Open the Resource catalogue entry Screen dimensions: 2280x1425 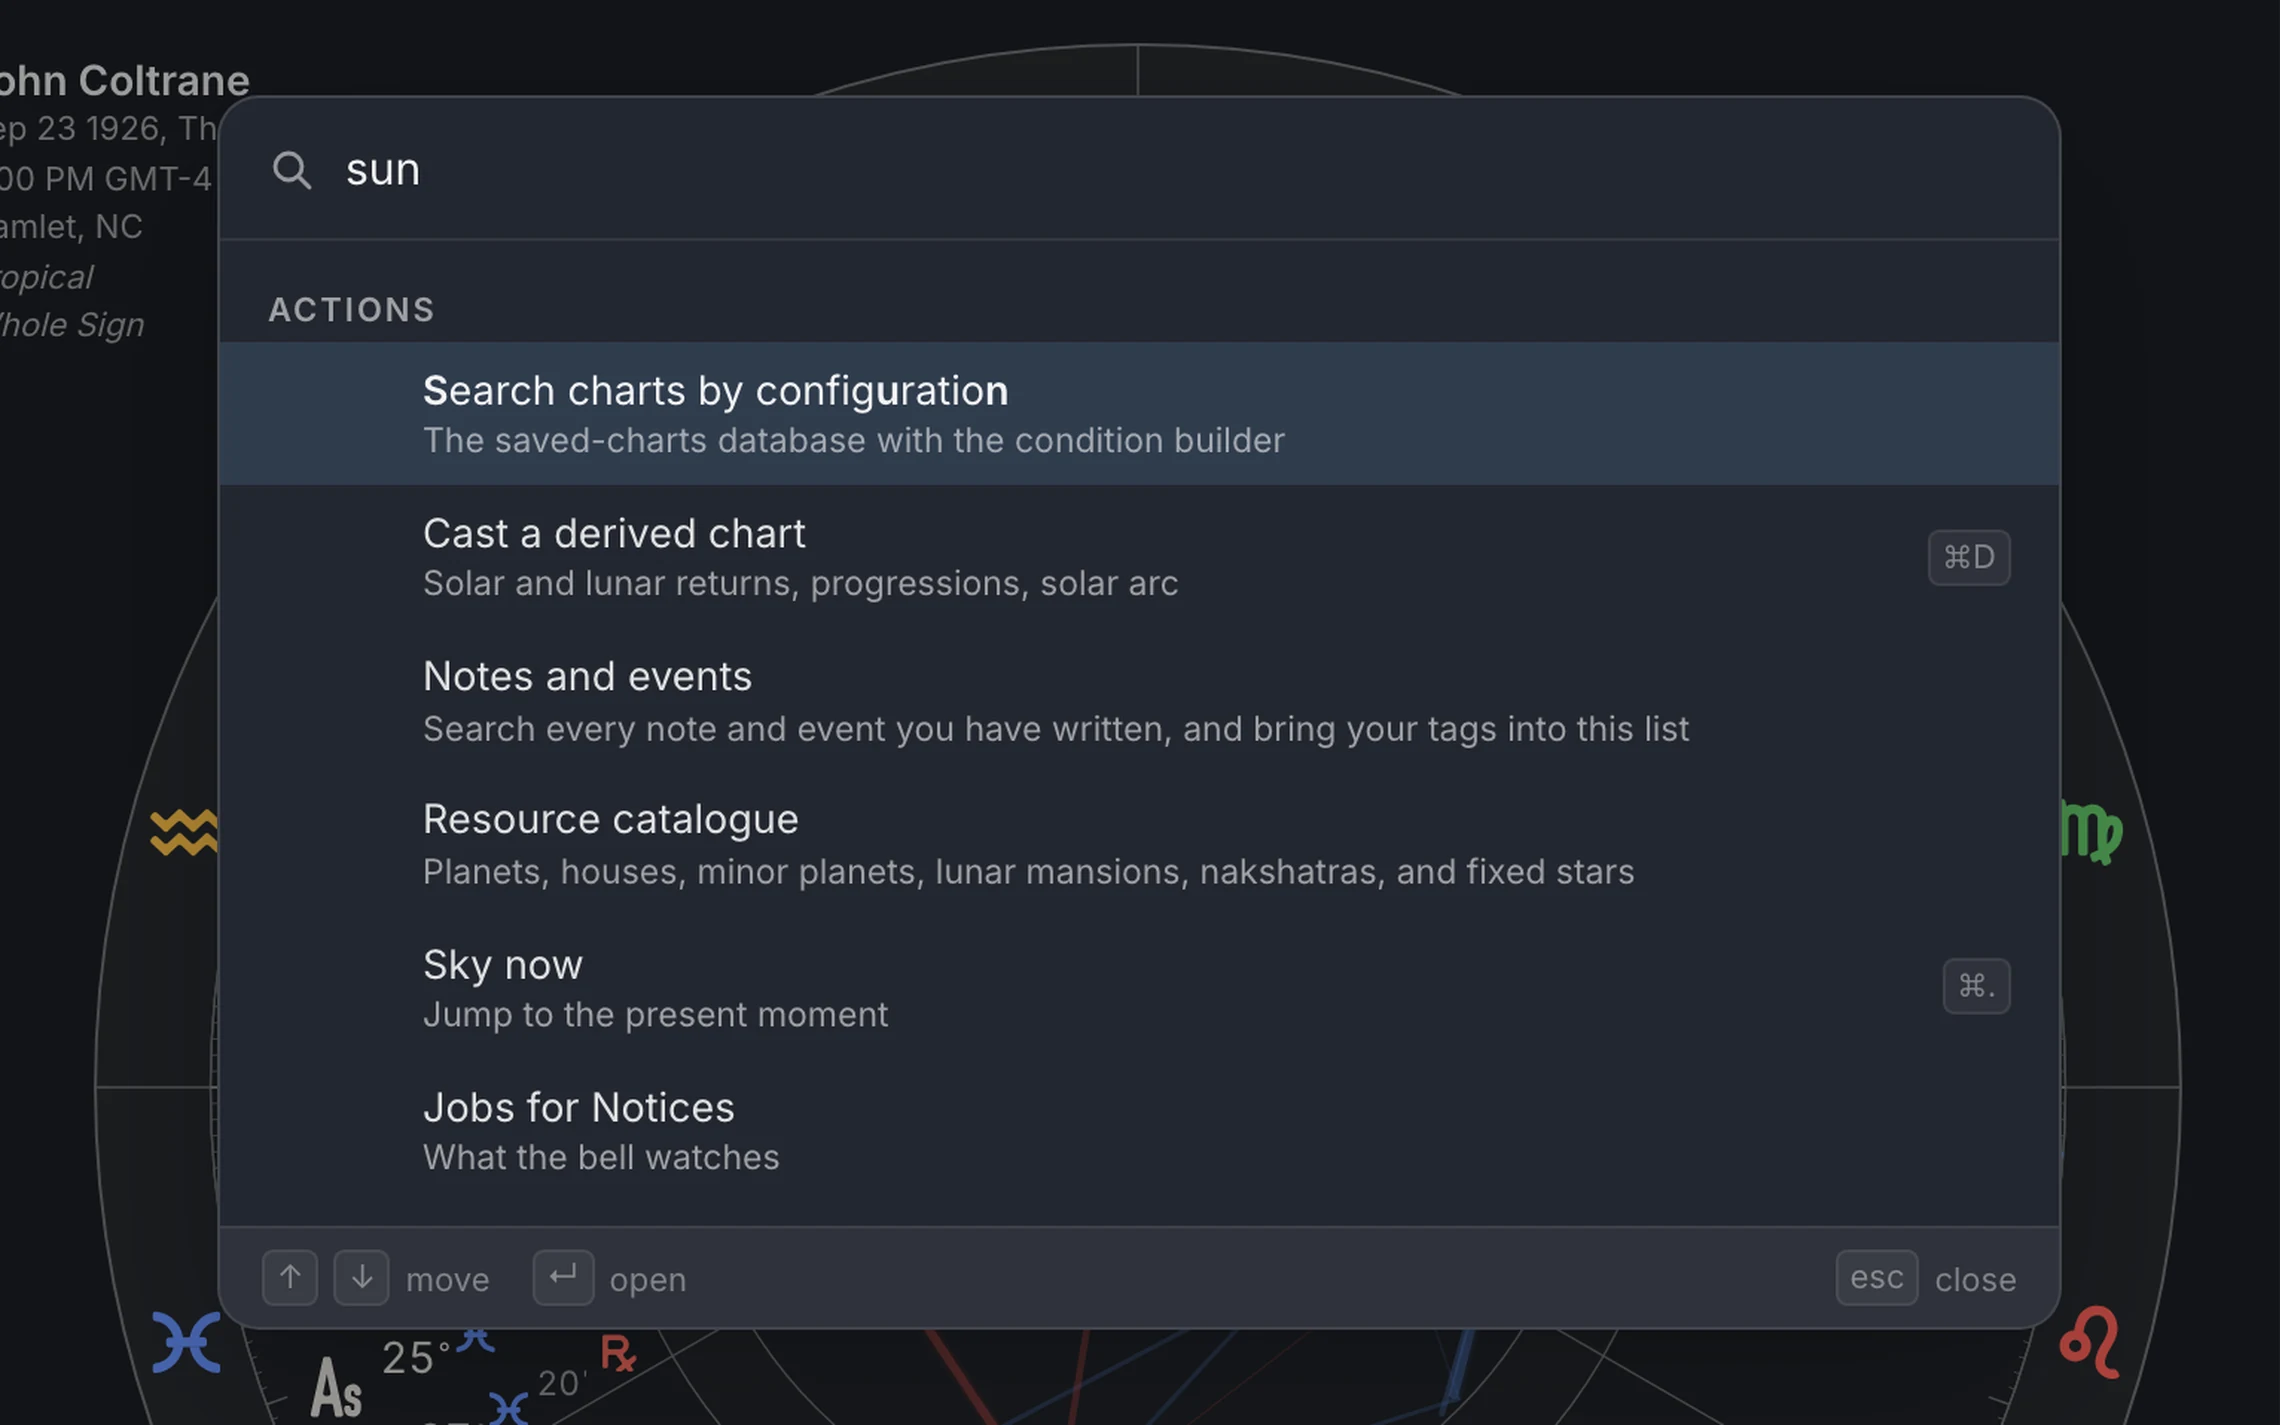coord(1139,844)
